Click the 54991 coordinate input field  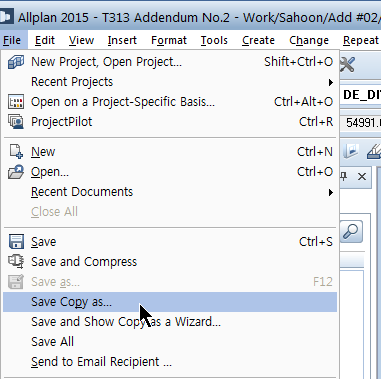point(361,123)
